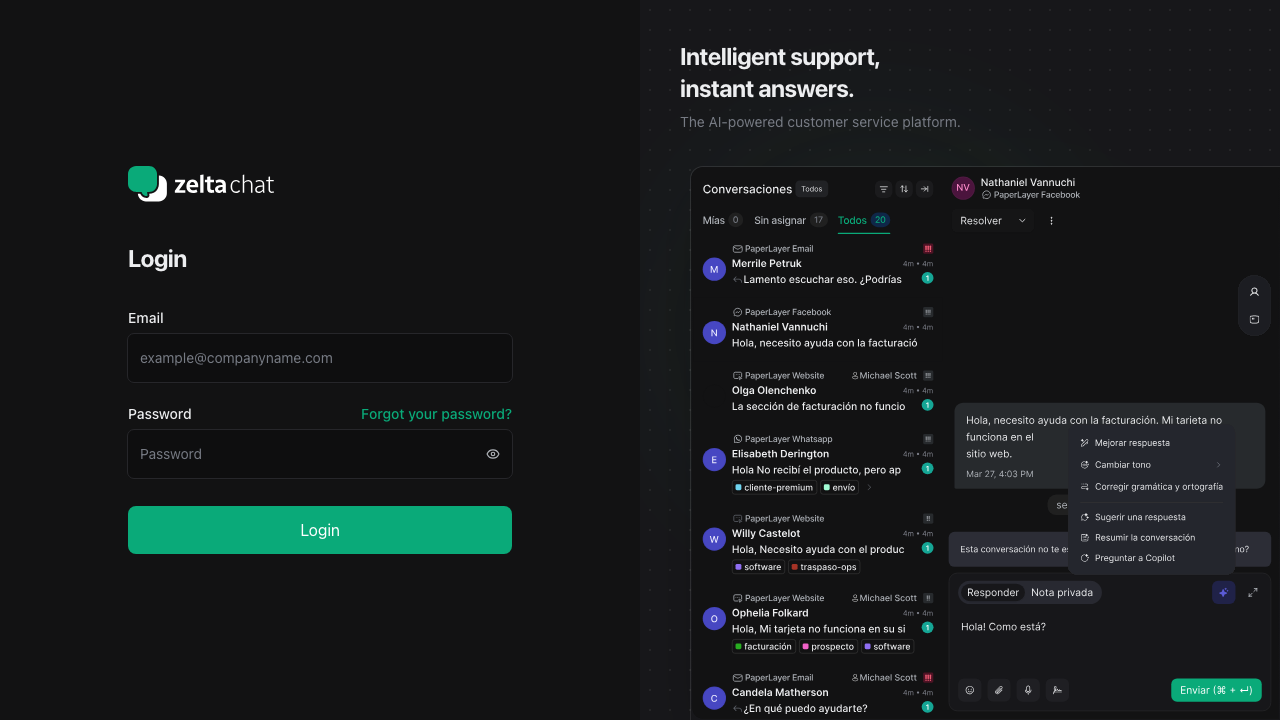Switch to the Sin asignar tab

[x=780, y=220]
